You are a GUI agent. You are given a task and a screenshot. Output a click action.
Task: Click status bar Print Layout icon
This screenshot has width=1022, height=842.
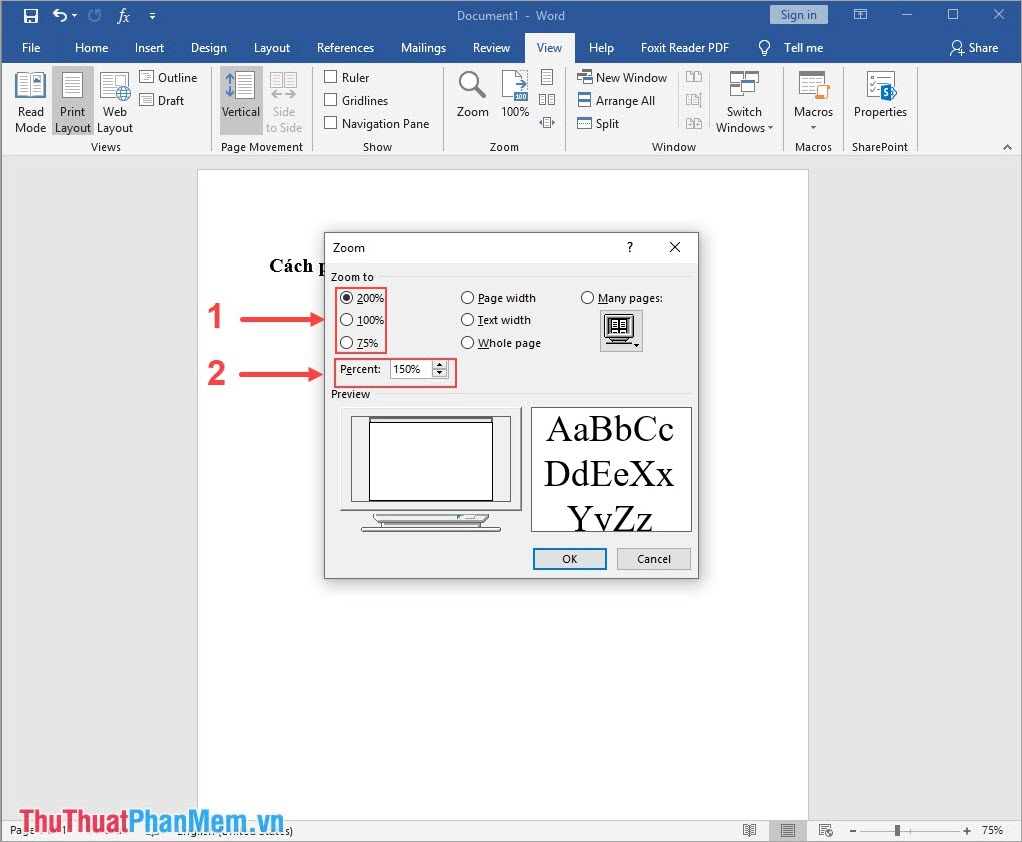click(x=787, y=830)
